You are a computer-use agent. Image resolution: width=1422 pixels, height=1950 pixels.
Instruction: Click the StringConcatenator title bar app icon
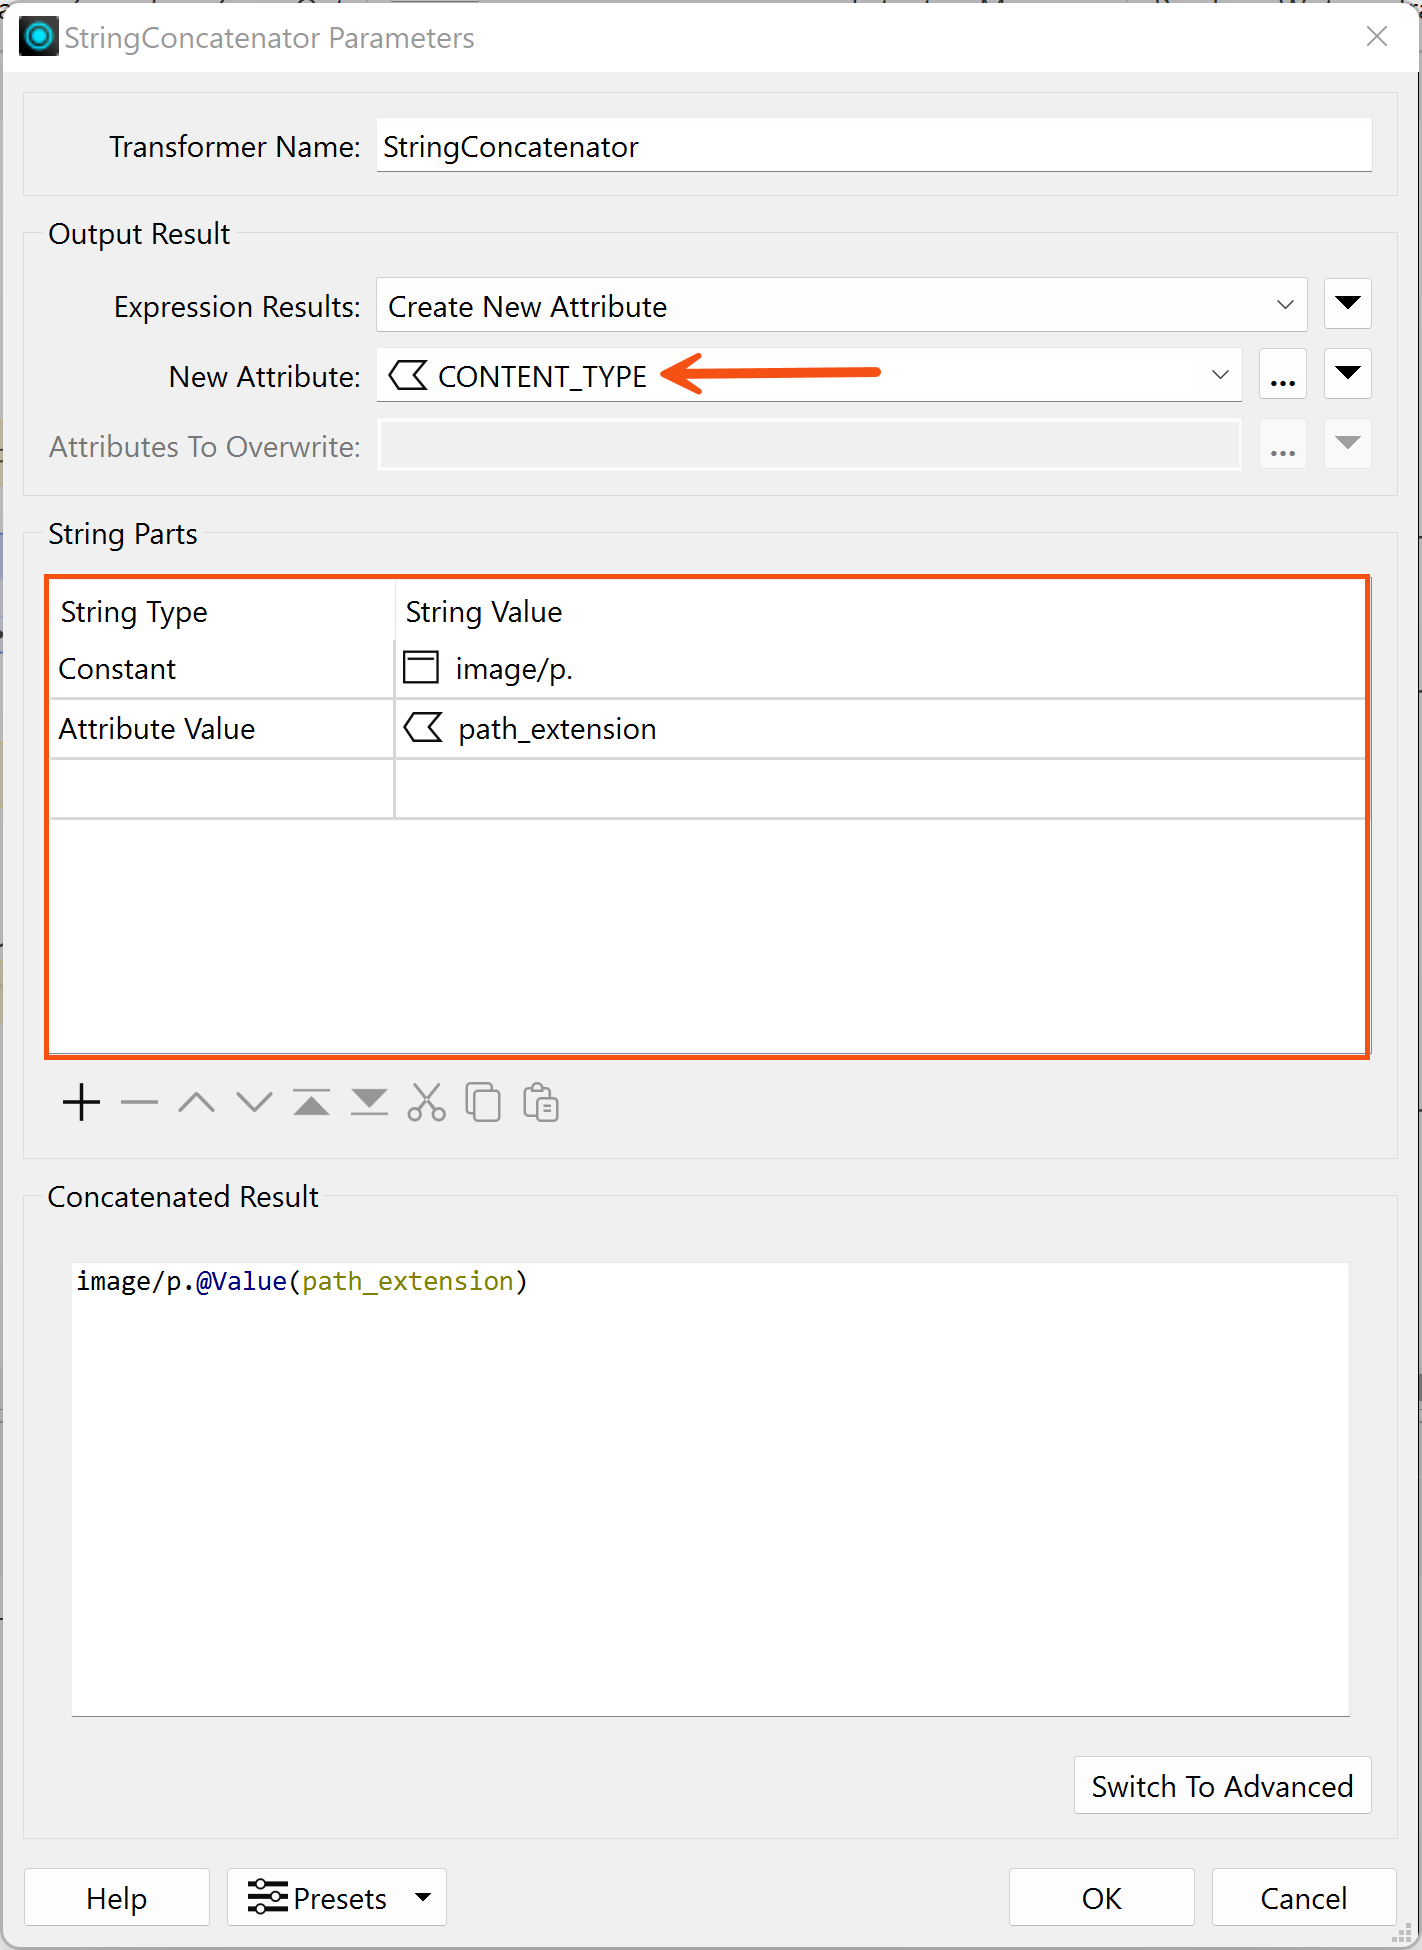[x=38, y=37]
